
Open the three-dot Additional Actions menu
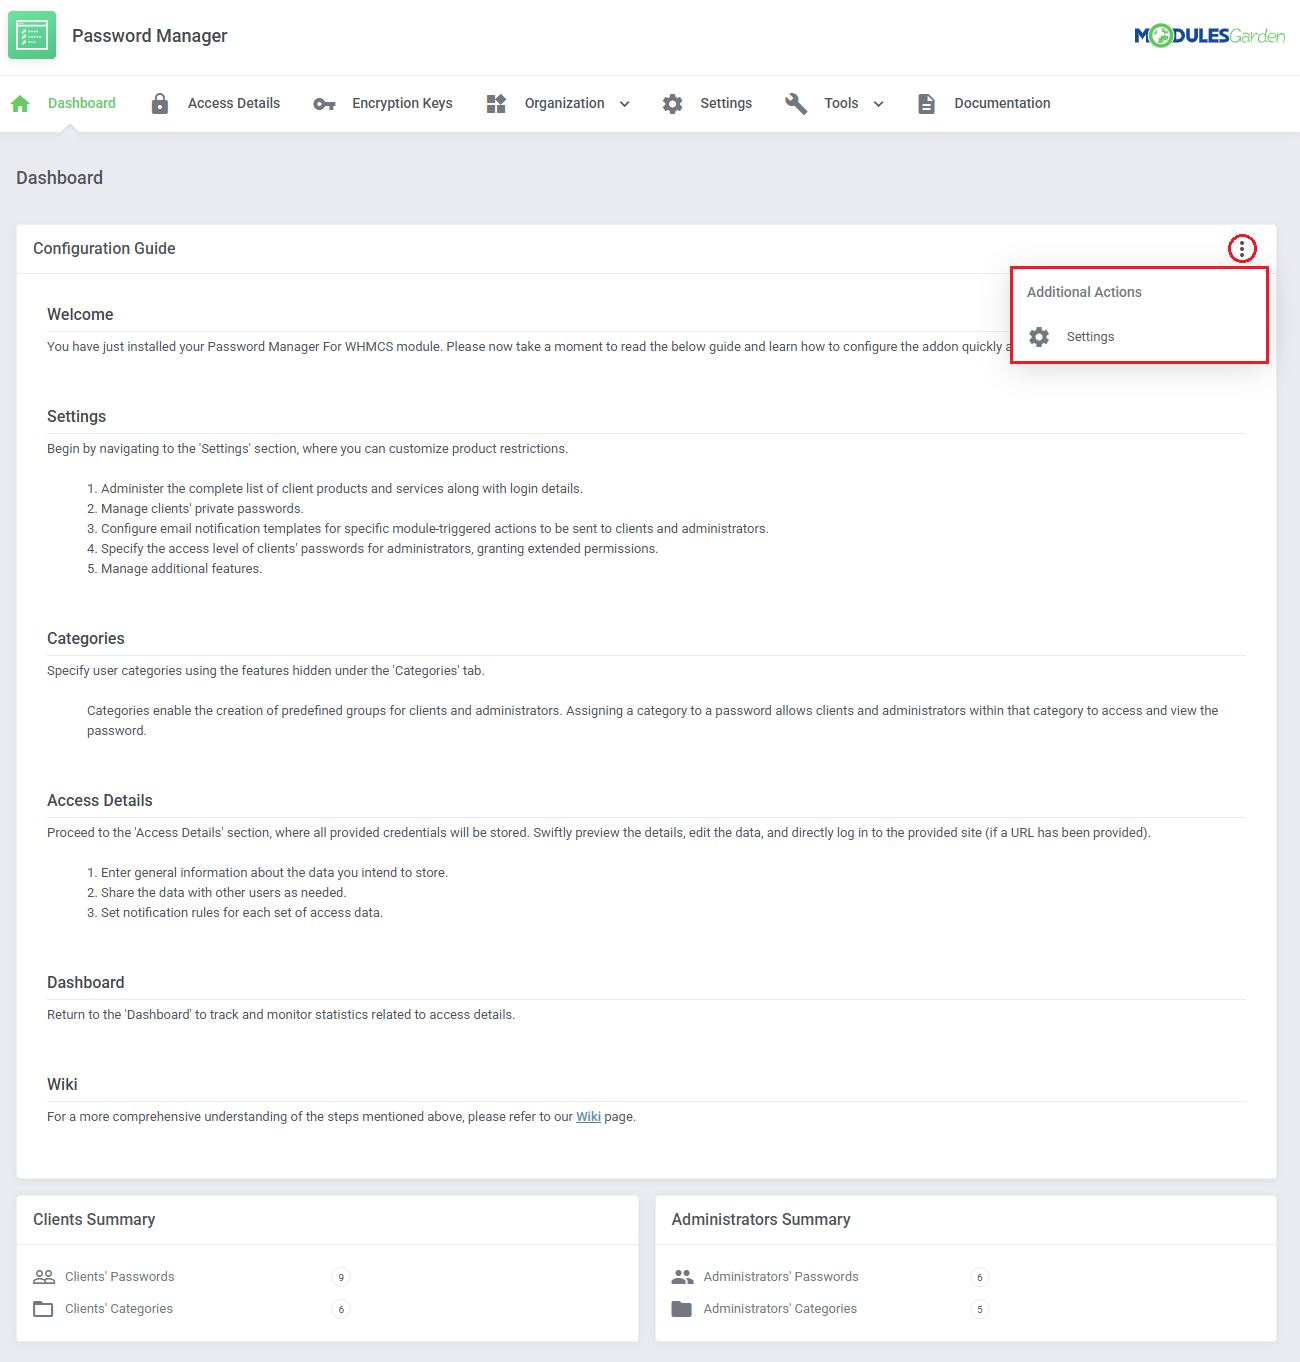(x=1242, y=249)
